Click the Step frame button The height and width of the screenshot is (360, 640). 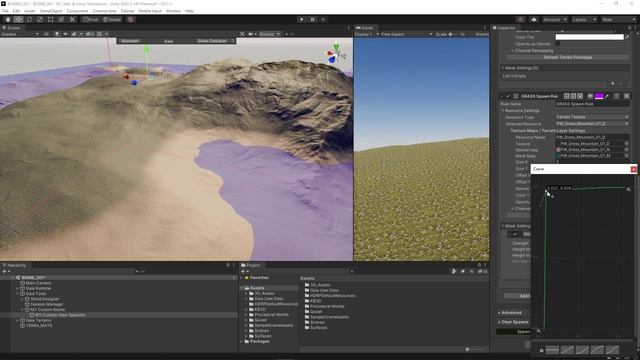point(324,19)
